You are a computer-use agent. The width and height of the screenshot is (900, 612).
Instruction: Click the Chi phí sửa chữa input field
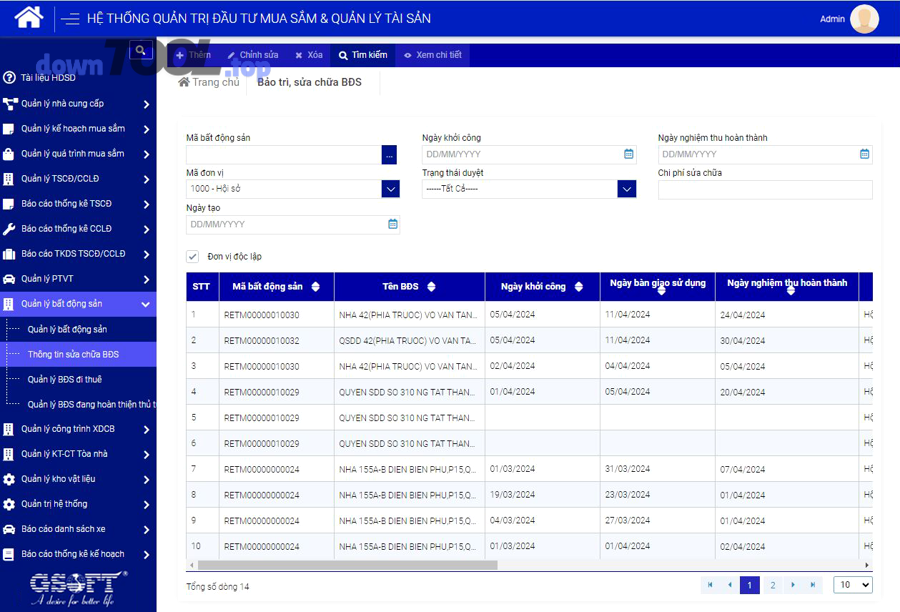pos(765,190)
